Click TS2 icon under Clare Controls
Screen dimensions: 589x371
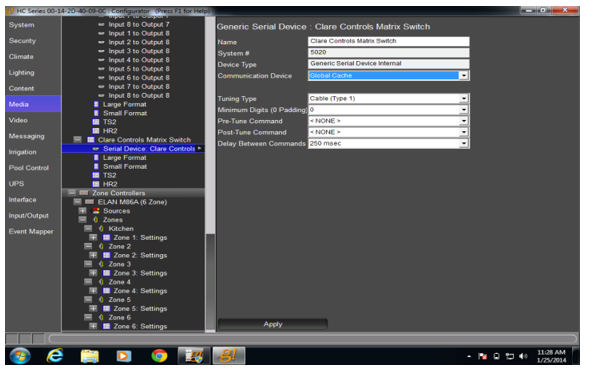(96, 175)
